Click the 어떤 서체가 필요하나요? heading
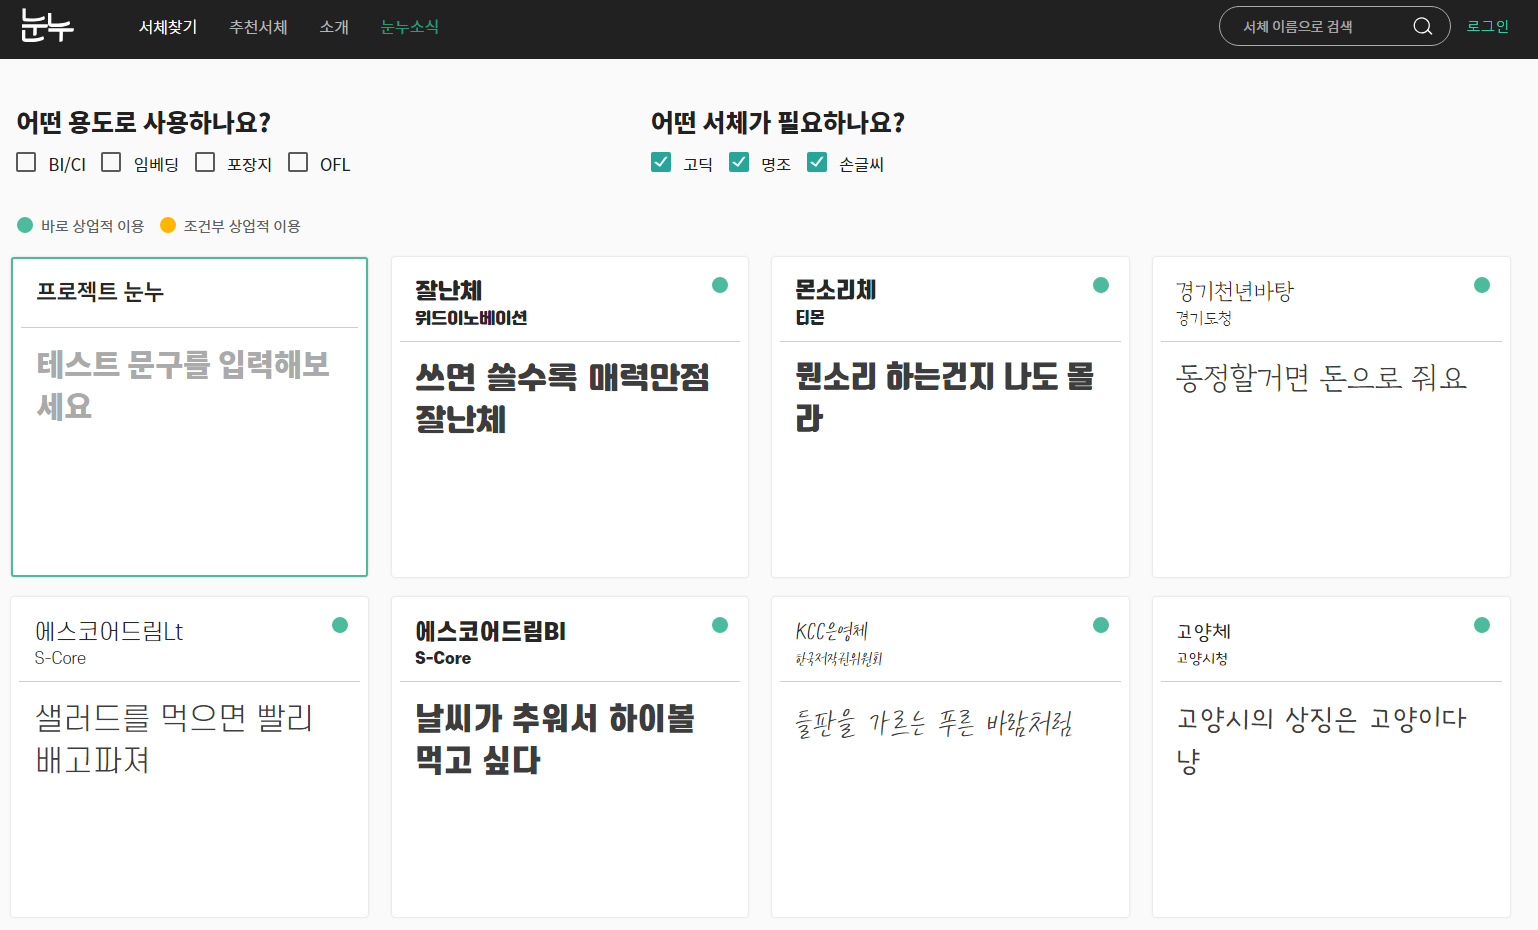 pyautogui.click(x=778, y=122)
